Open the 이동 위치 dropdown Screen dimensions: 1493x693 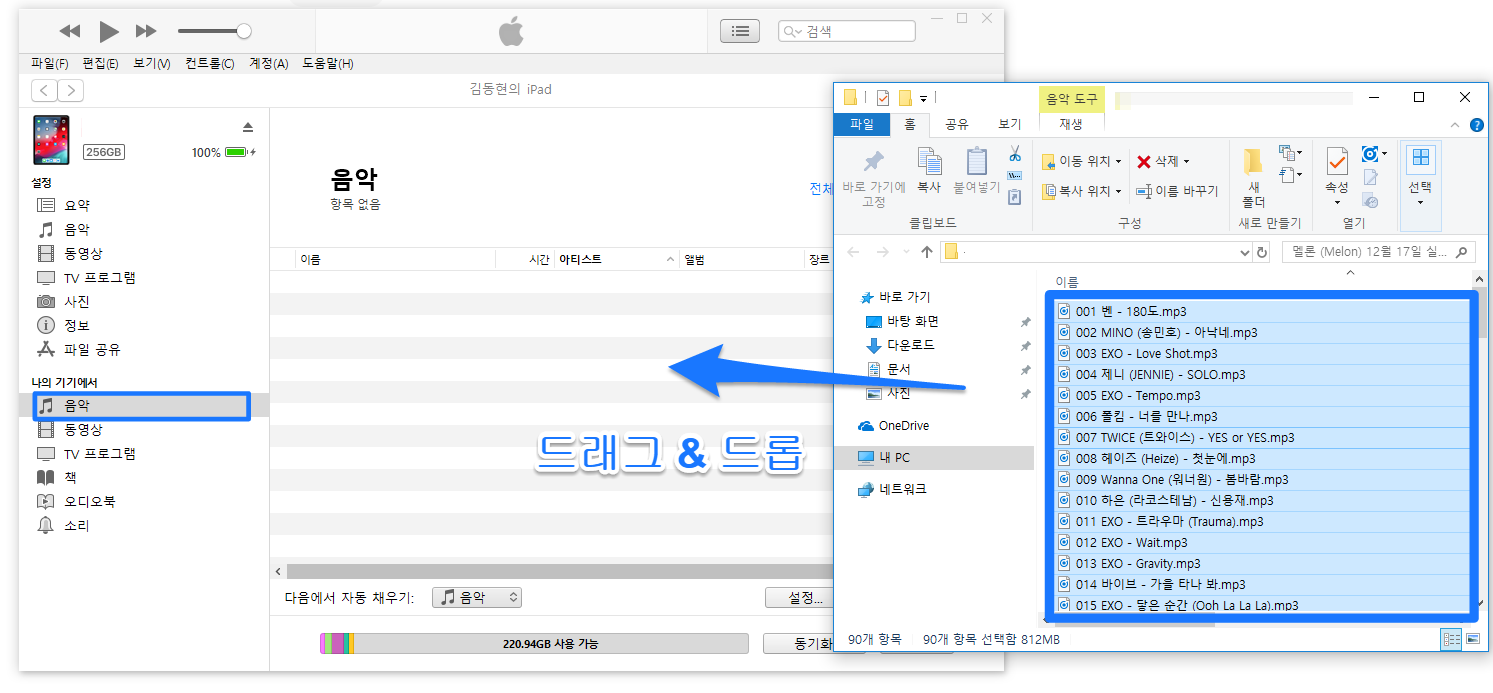click(1081, 161)
